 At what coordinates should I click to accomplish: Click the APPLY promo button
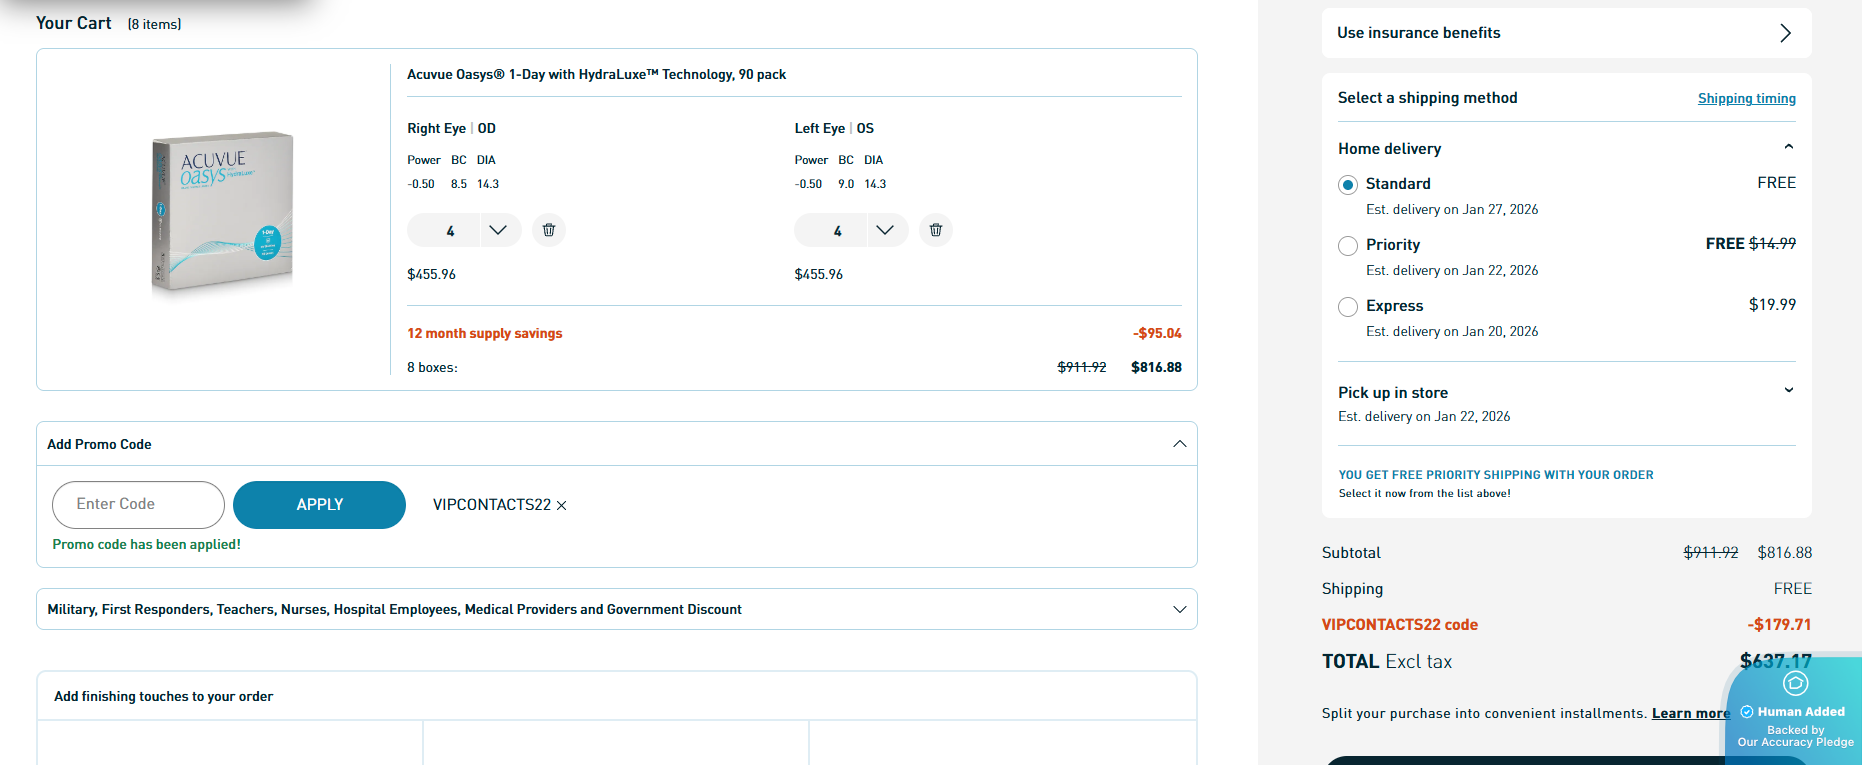pos(319,505)
